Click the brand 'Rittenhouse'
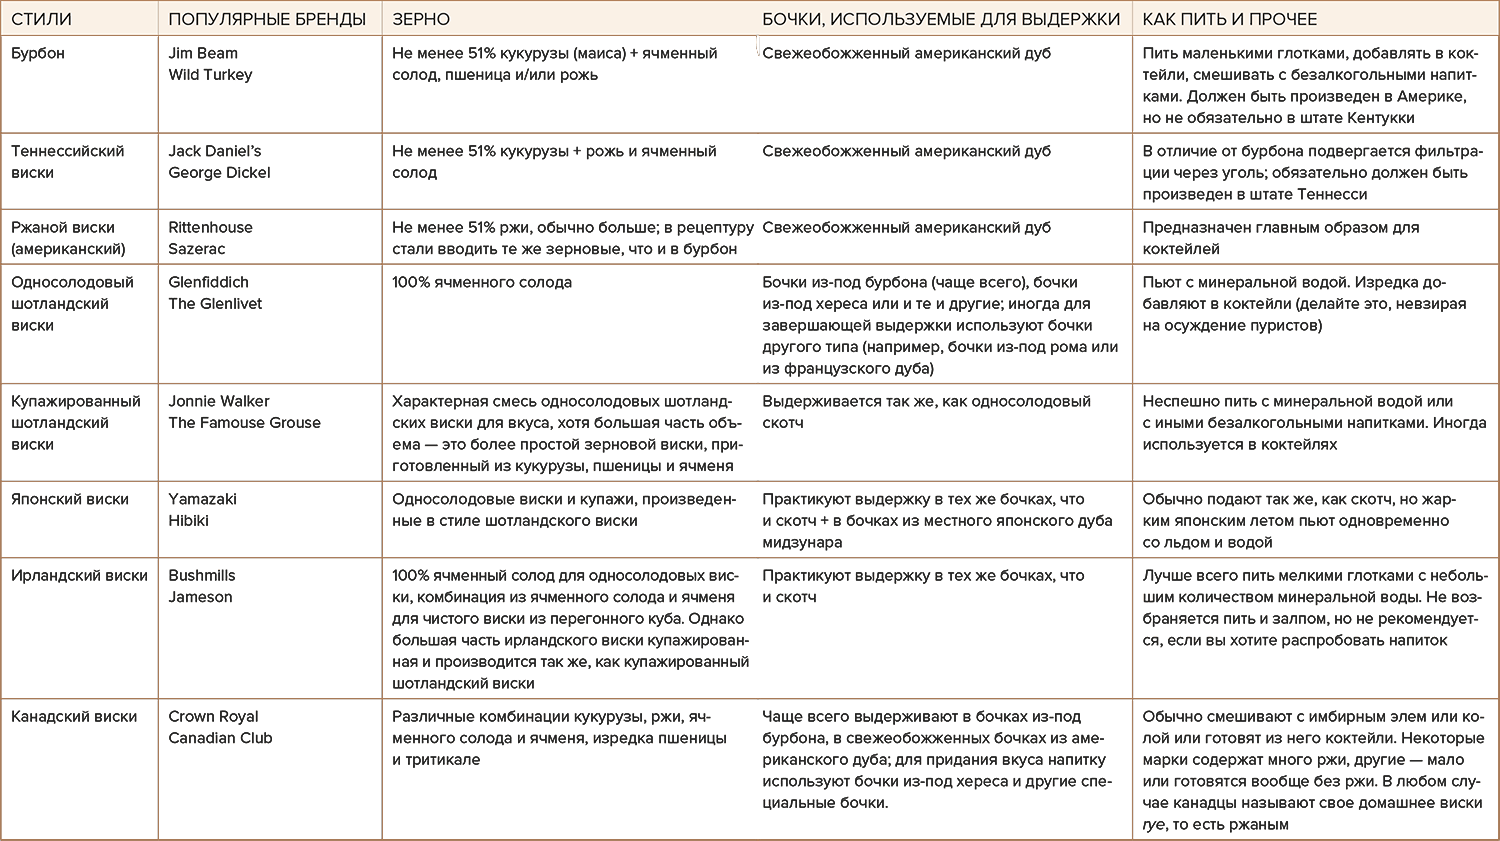This screenshot has height=841, width=1500. click(210, 227)
